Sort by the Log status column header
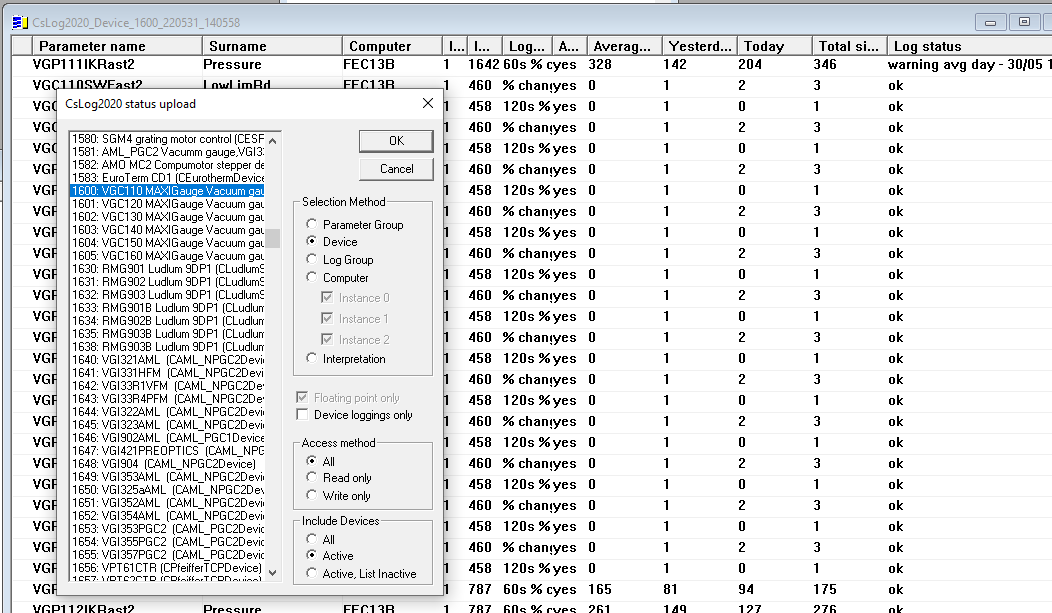Image resolution: width=1052 pixels, height=613 pixels. pos(927,46)
